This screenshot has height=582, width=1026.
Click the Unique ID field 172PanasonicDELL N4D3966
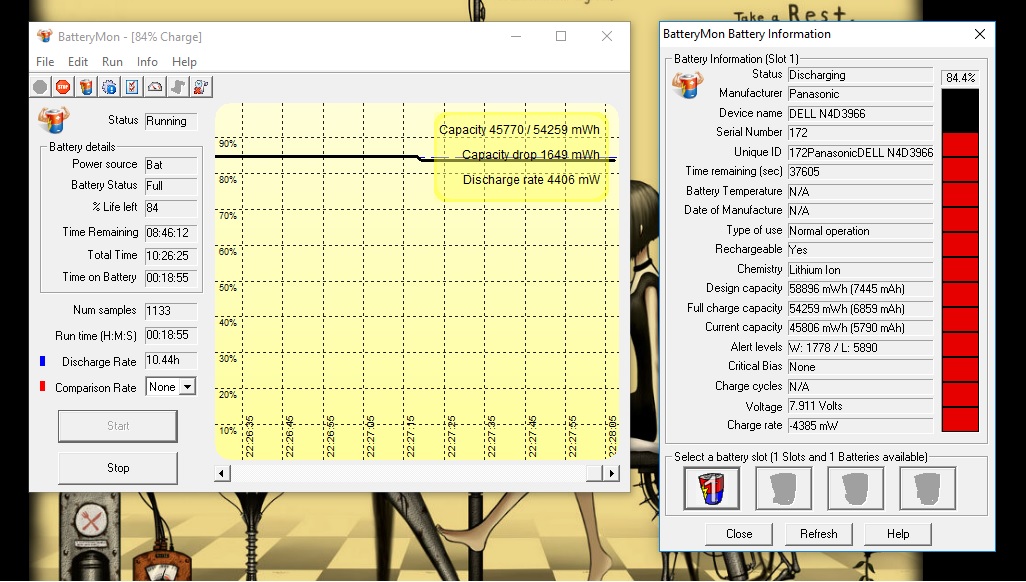click(860, 153)
